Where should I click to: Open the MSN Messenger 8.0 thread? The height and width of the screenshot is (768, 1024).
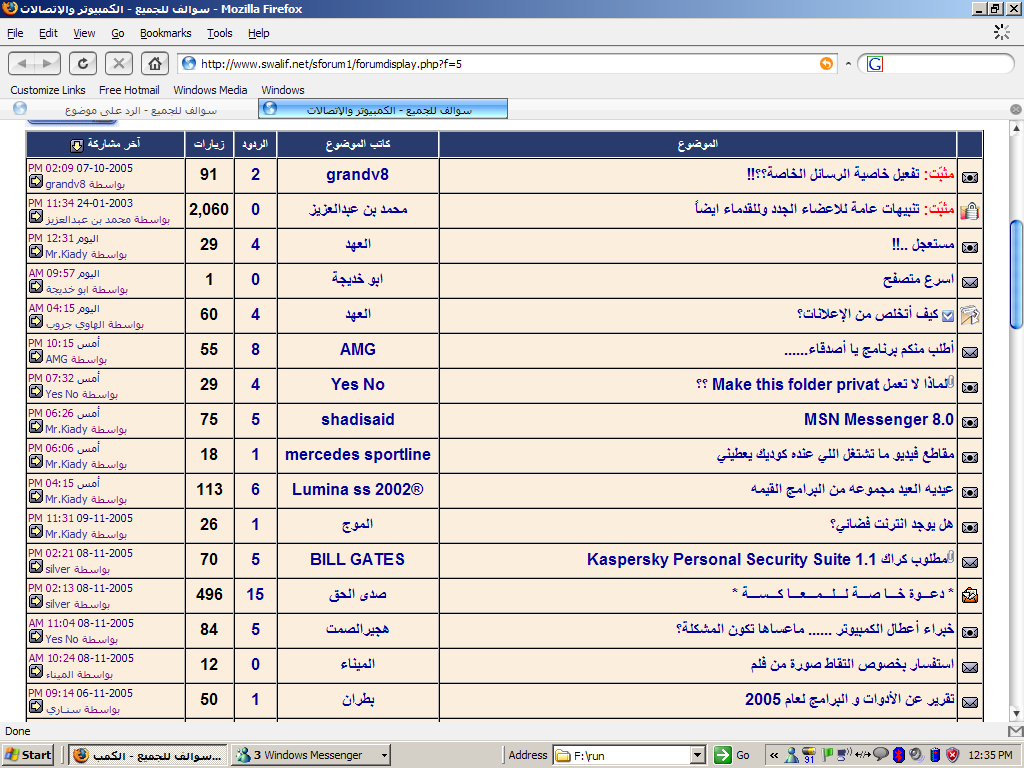pos(878,420)
